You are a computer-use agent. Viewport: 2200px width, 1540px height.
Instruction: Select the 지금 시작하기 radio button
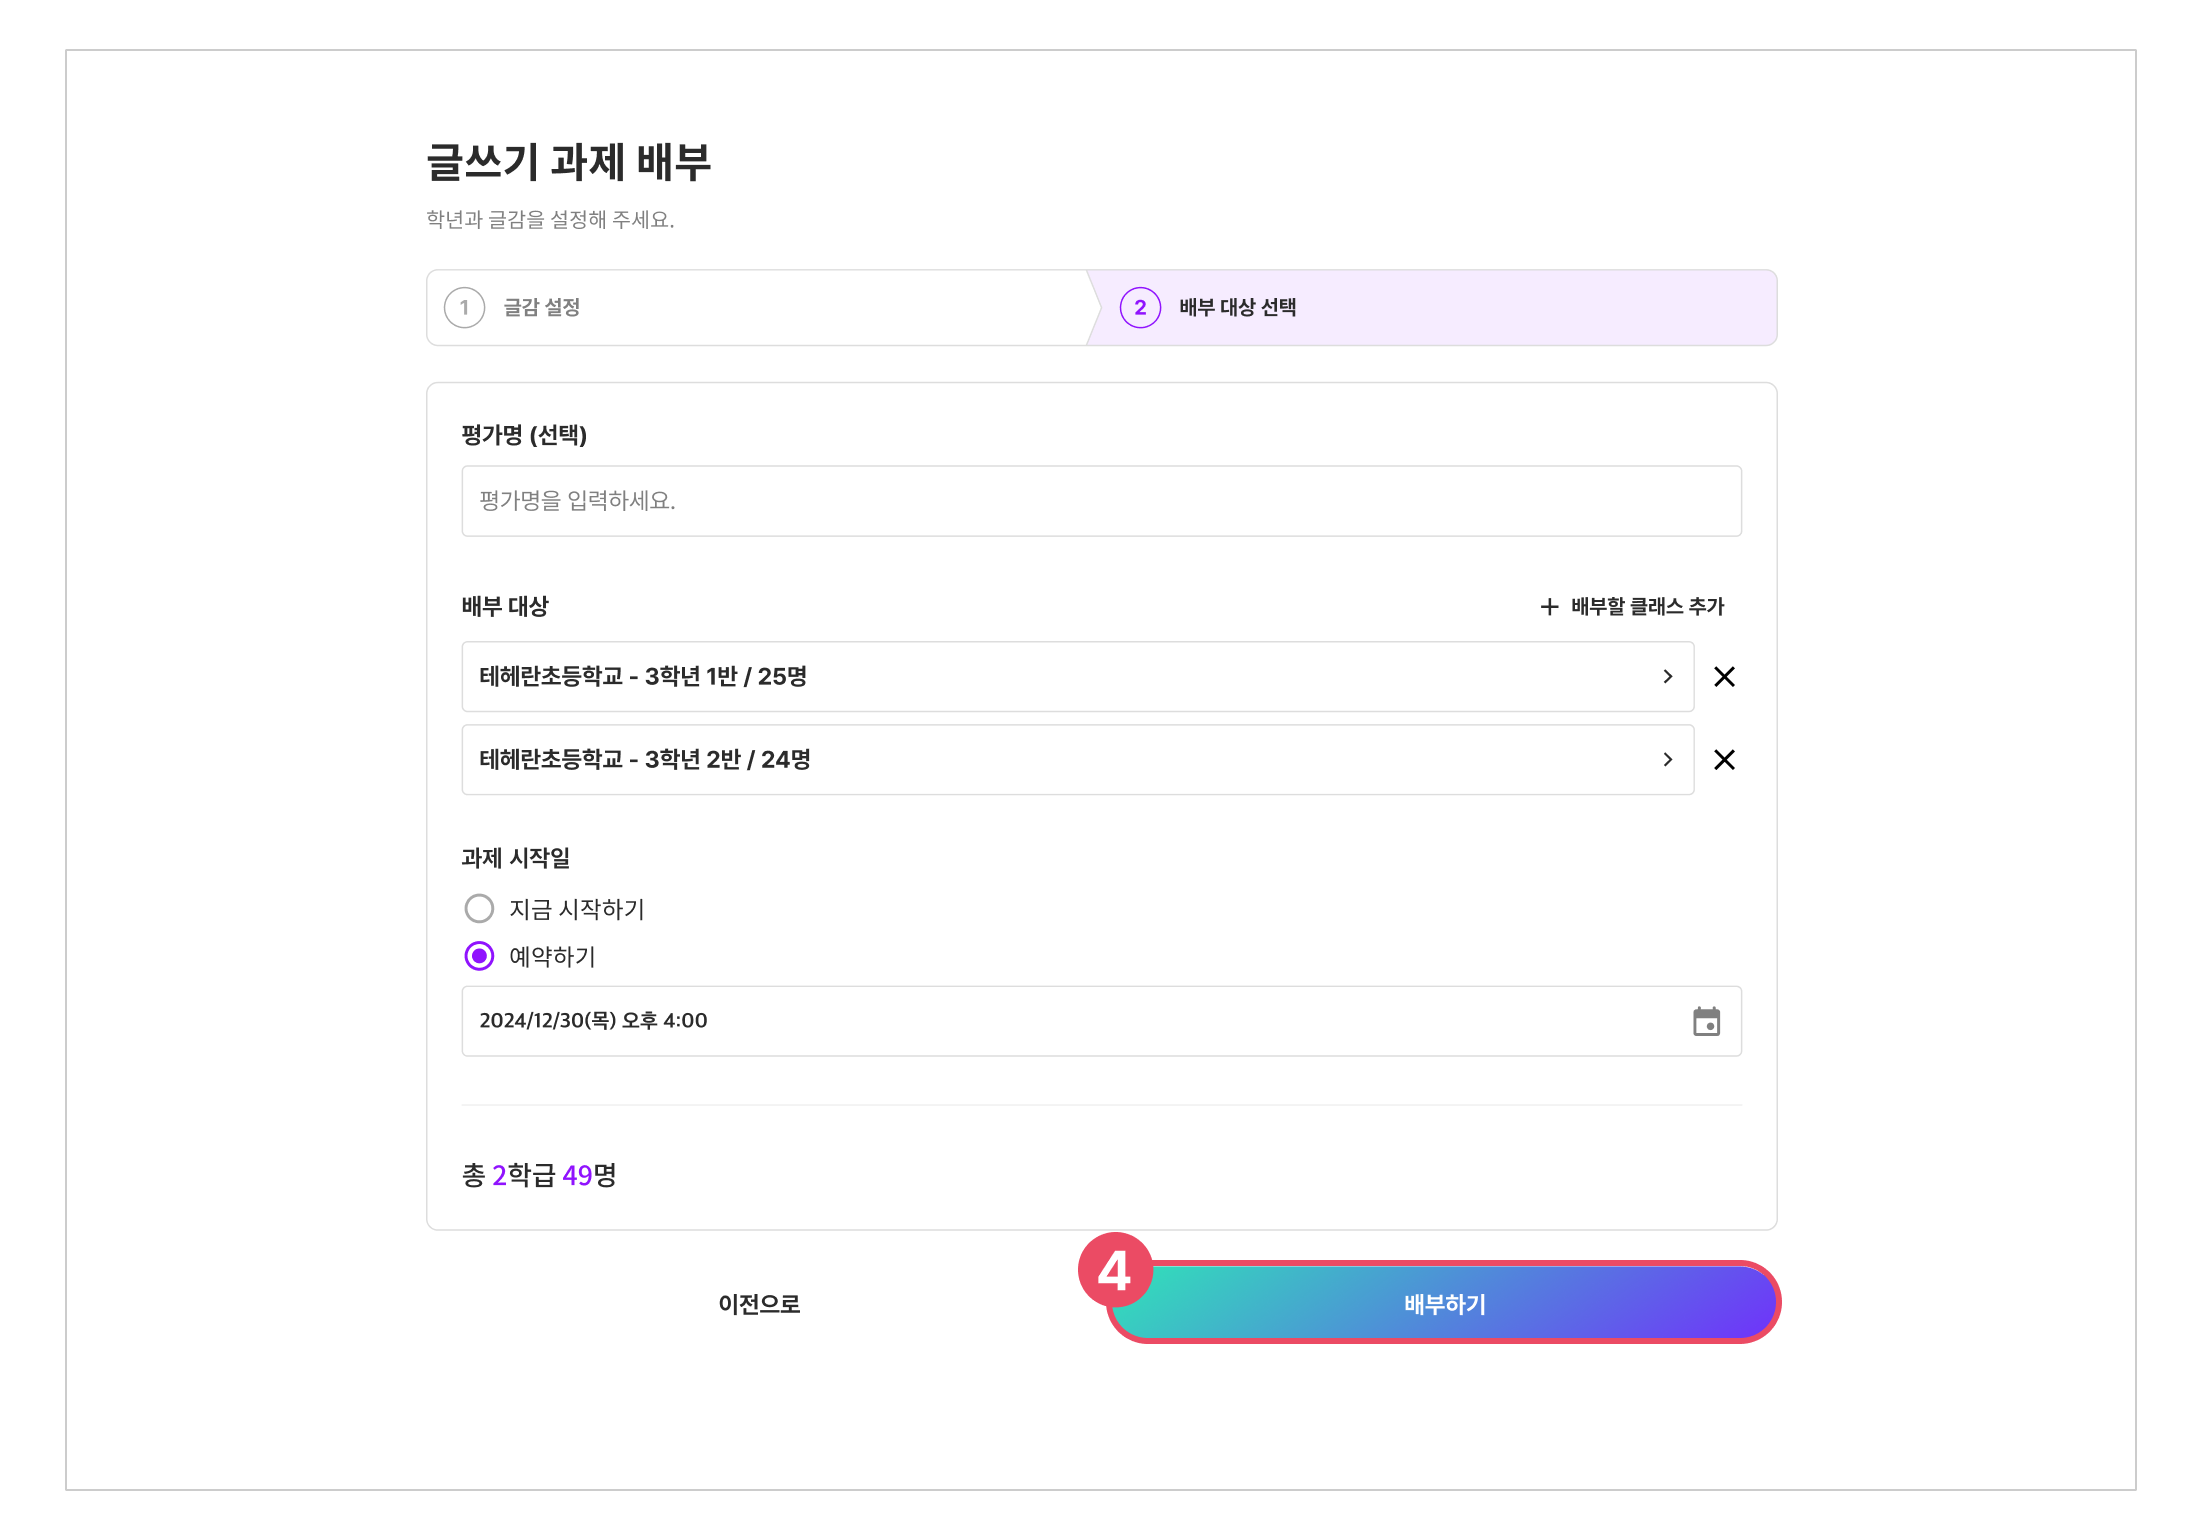pos(479,909)
